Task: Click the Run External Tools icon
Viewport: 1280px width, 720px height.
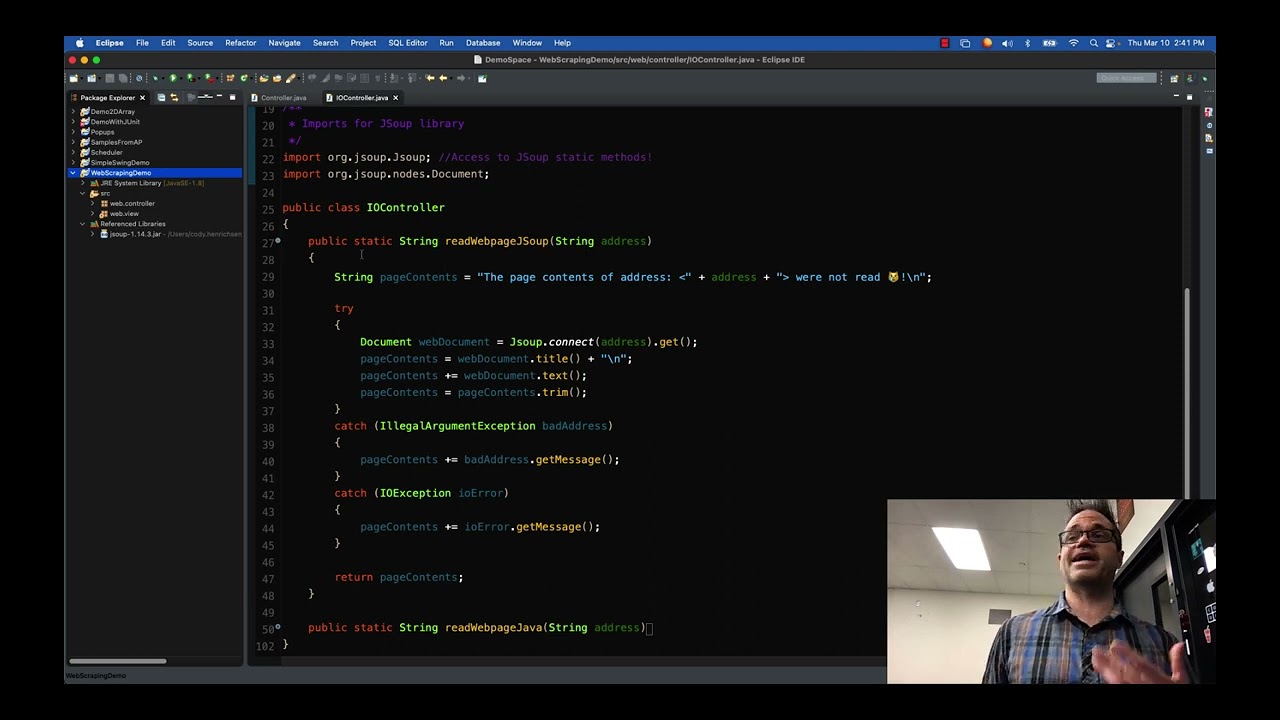Action: point(208,78)
